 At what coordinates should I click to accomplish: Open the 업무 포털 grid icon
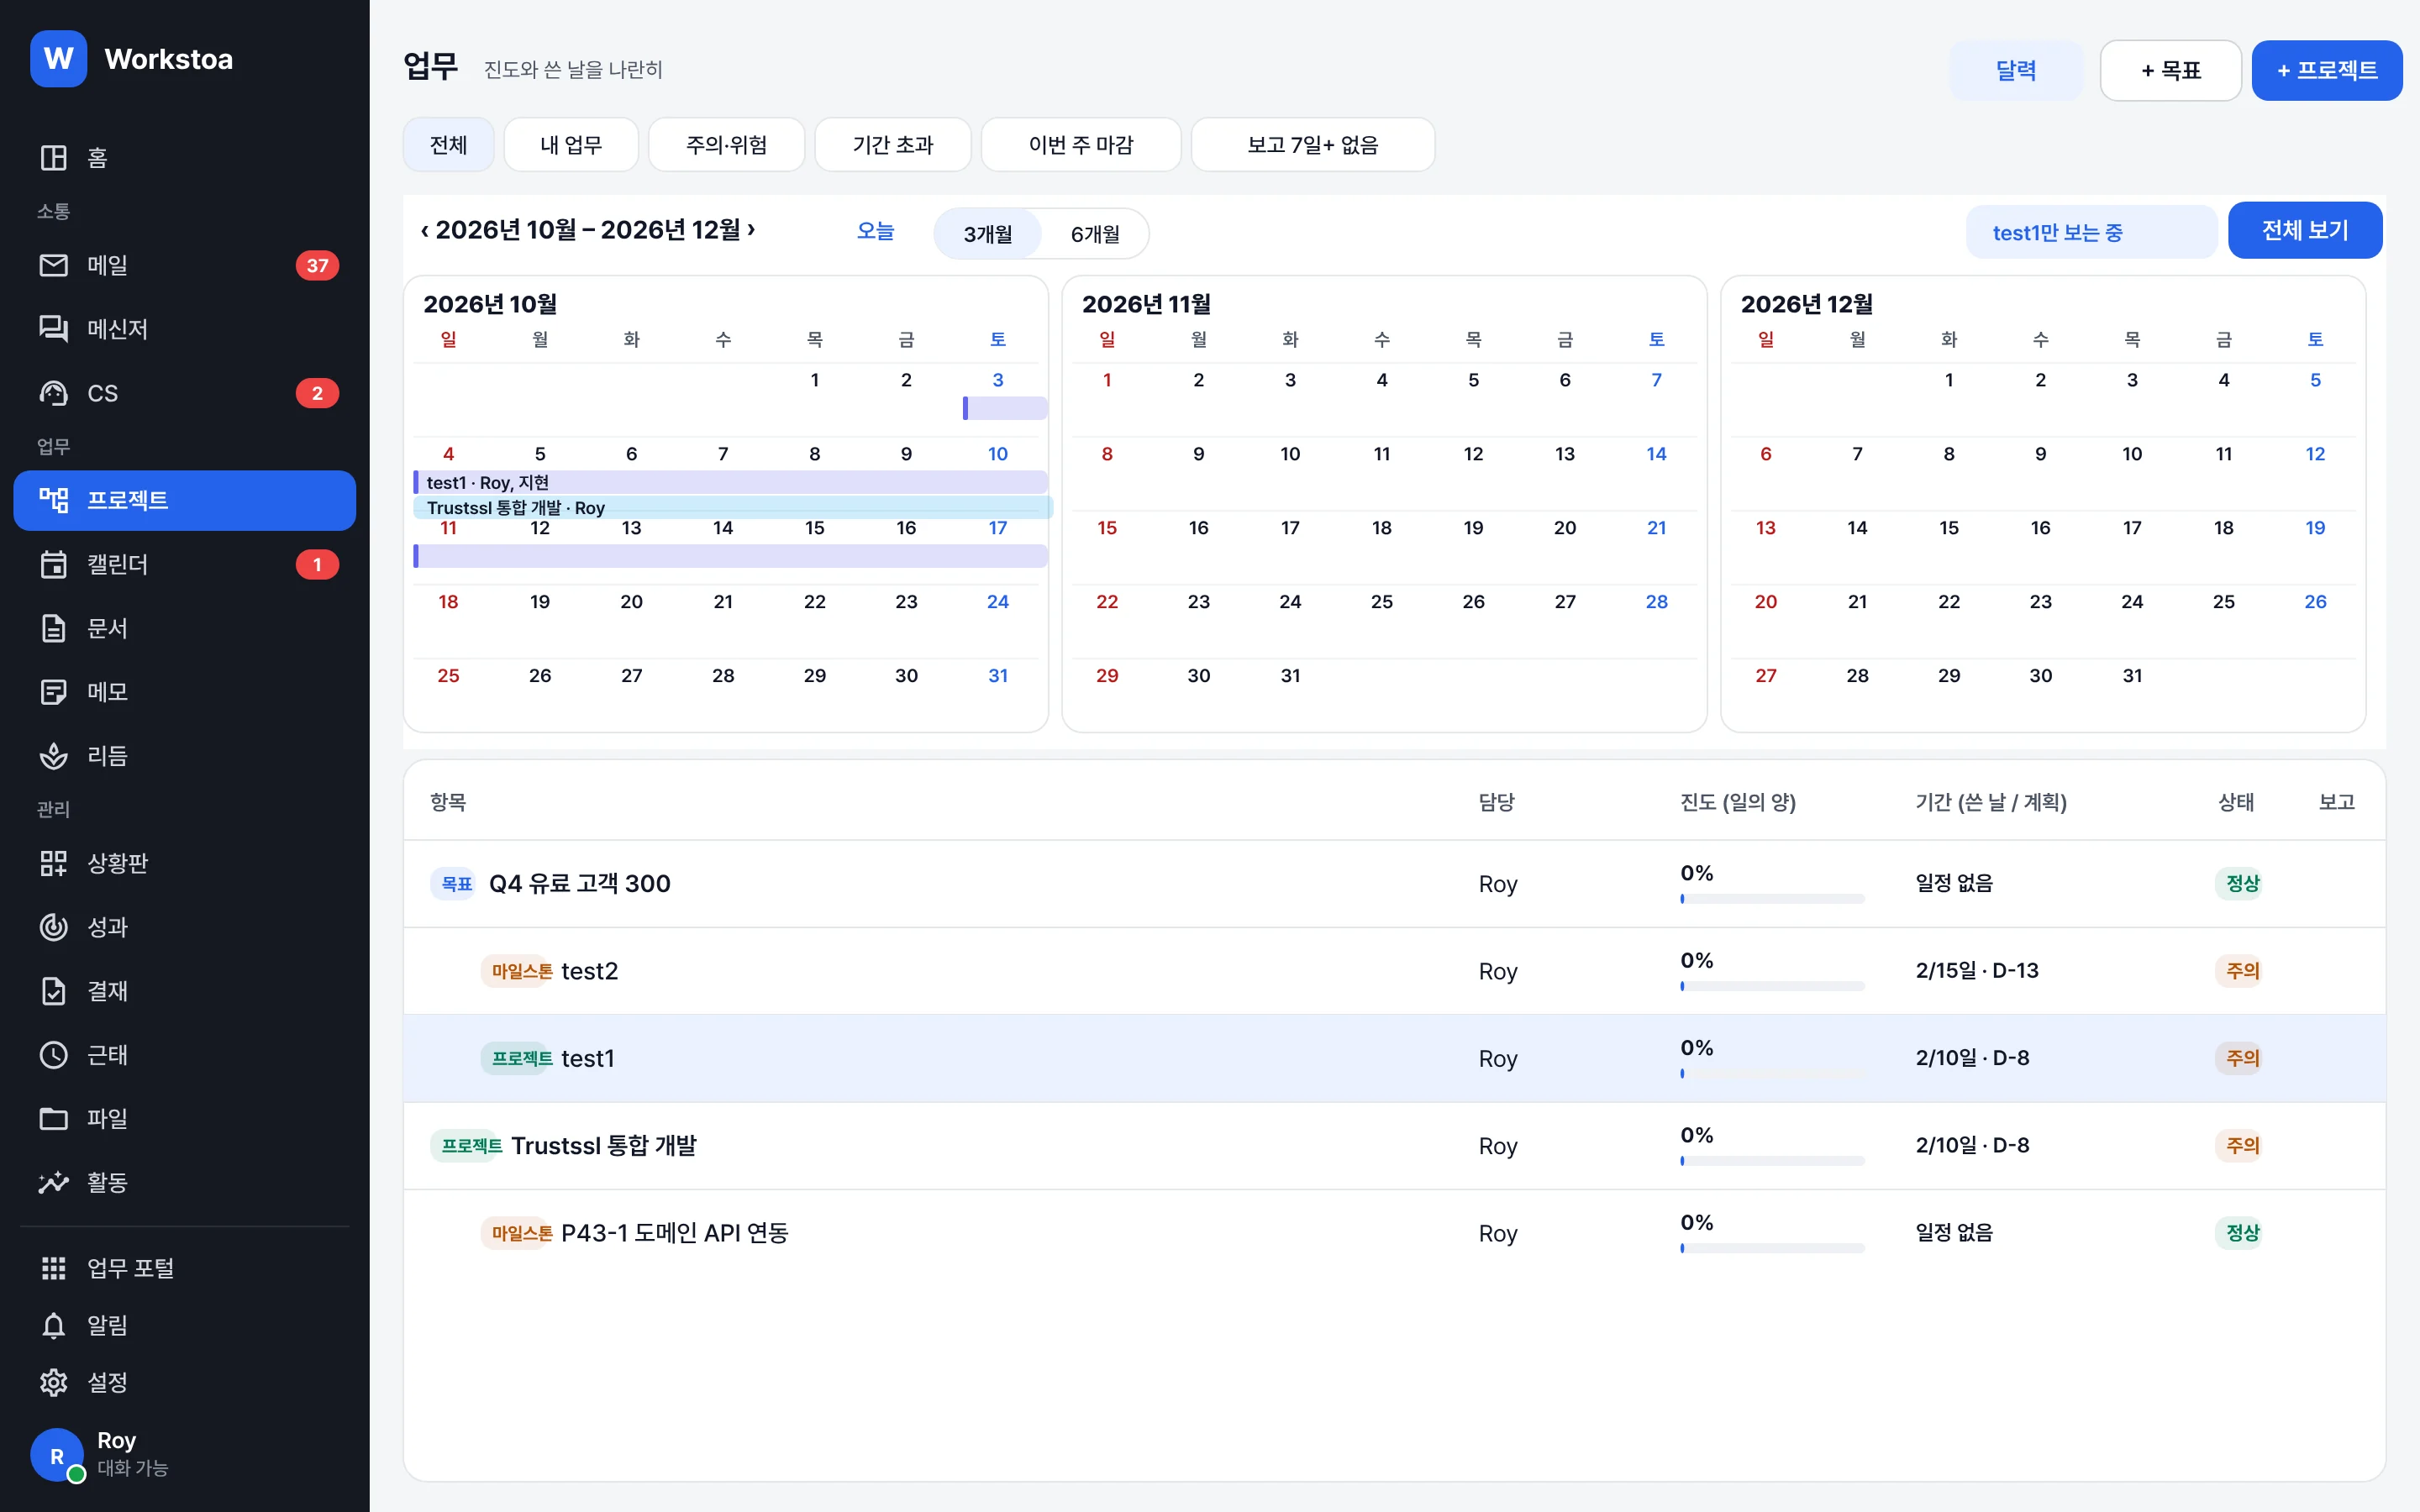53,1268
